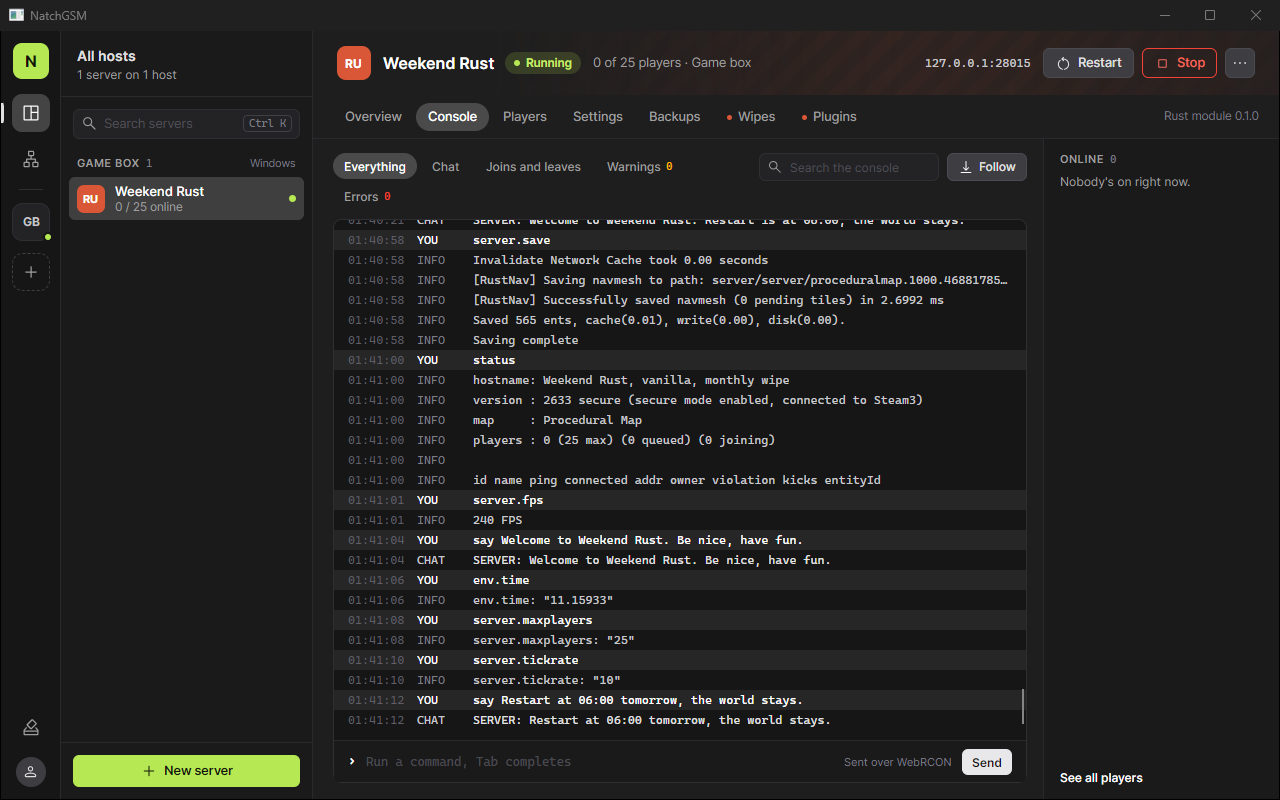
Task: Restart the Weekend Rust server
Action: point(1089,63)
